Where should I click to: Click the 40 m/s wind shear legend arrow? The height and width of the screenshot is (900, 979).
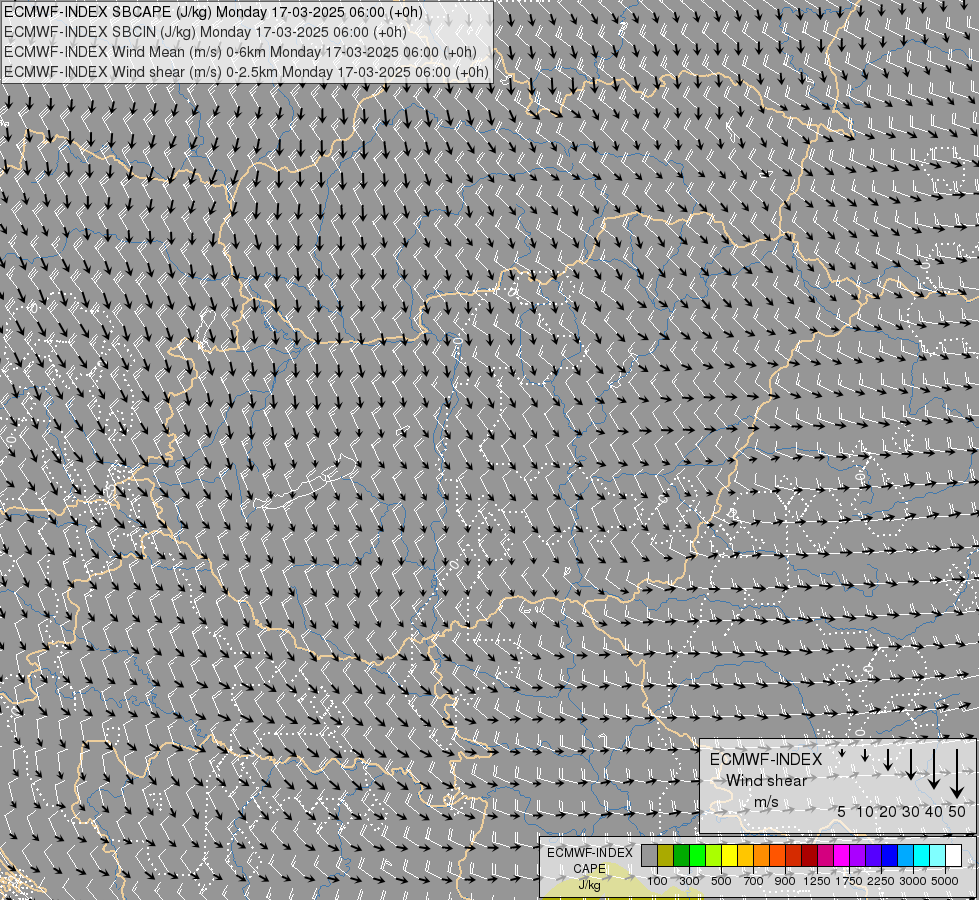coord(934,769)
